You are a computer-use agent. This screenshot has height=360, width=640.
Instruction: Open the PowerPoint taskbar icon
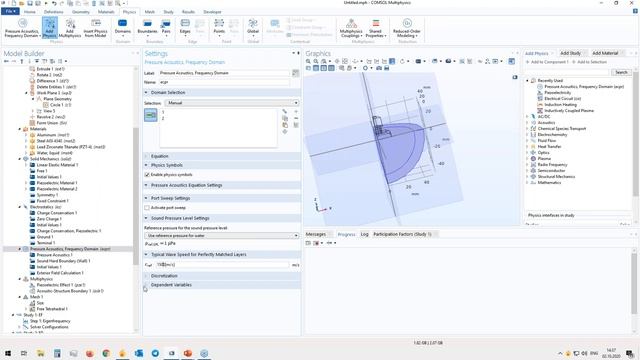pyautogui.click(x=188, y=353)
